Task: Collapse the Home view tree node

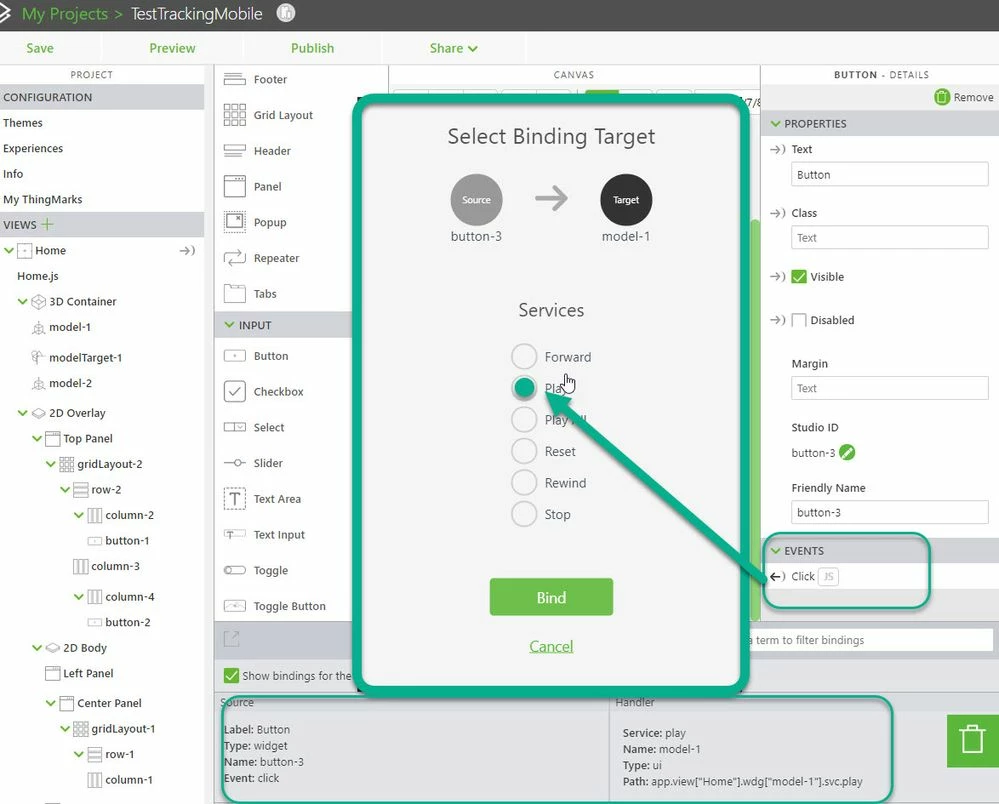Action: point(9,250)
